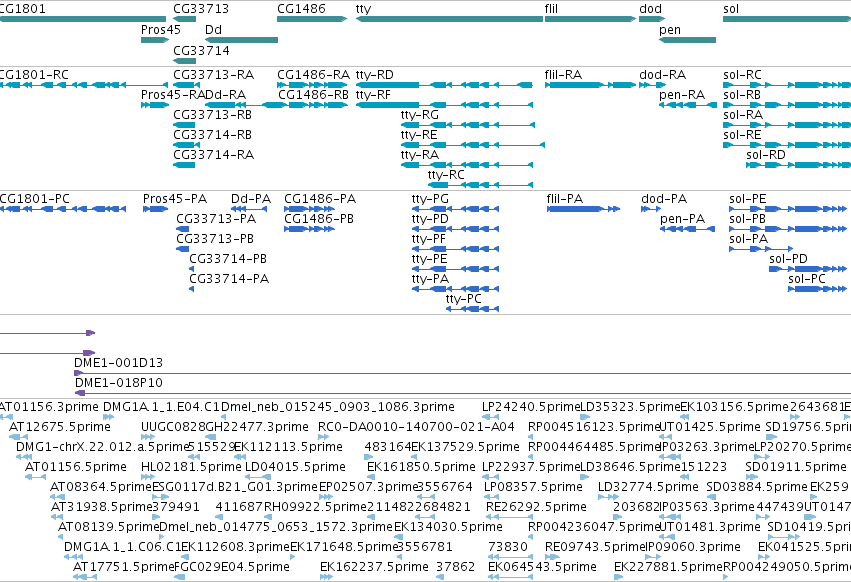851x582 pixels.
Task: Click the Pros45-PA protein label
Action: point(175,199)
